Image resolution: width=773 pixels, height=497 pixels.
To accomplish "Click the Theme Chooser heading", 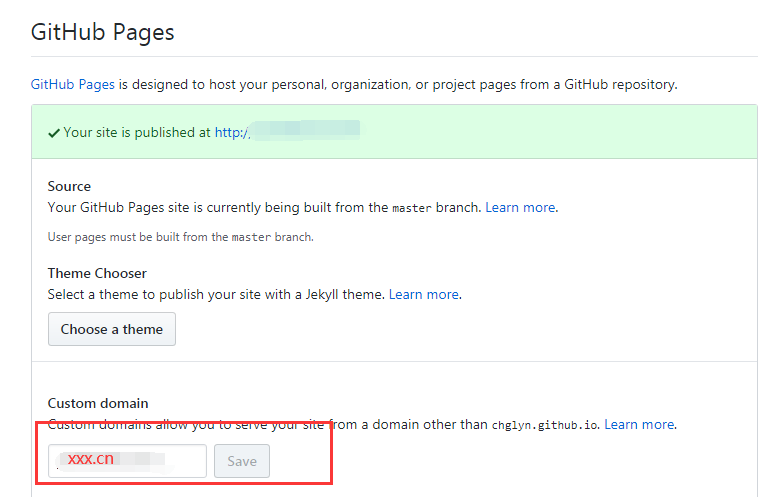I will (97, 273).
